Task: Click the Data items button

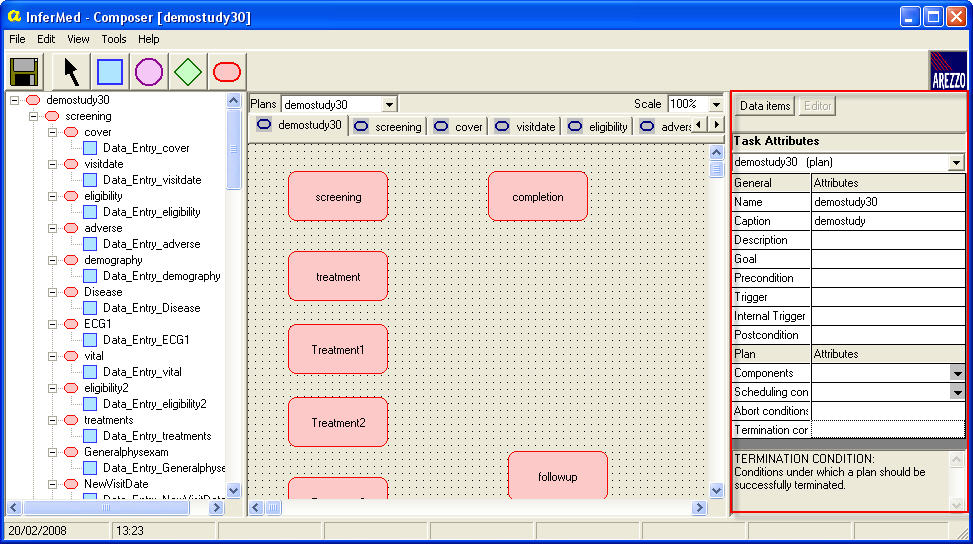Action: (x=764, y=106)
